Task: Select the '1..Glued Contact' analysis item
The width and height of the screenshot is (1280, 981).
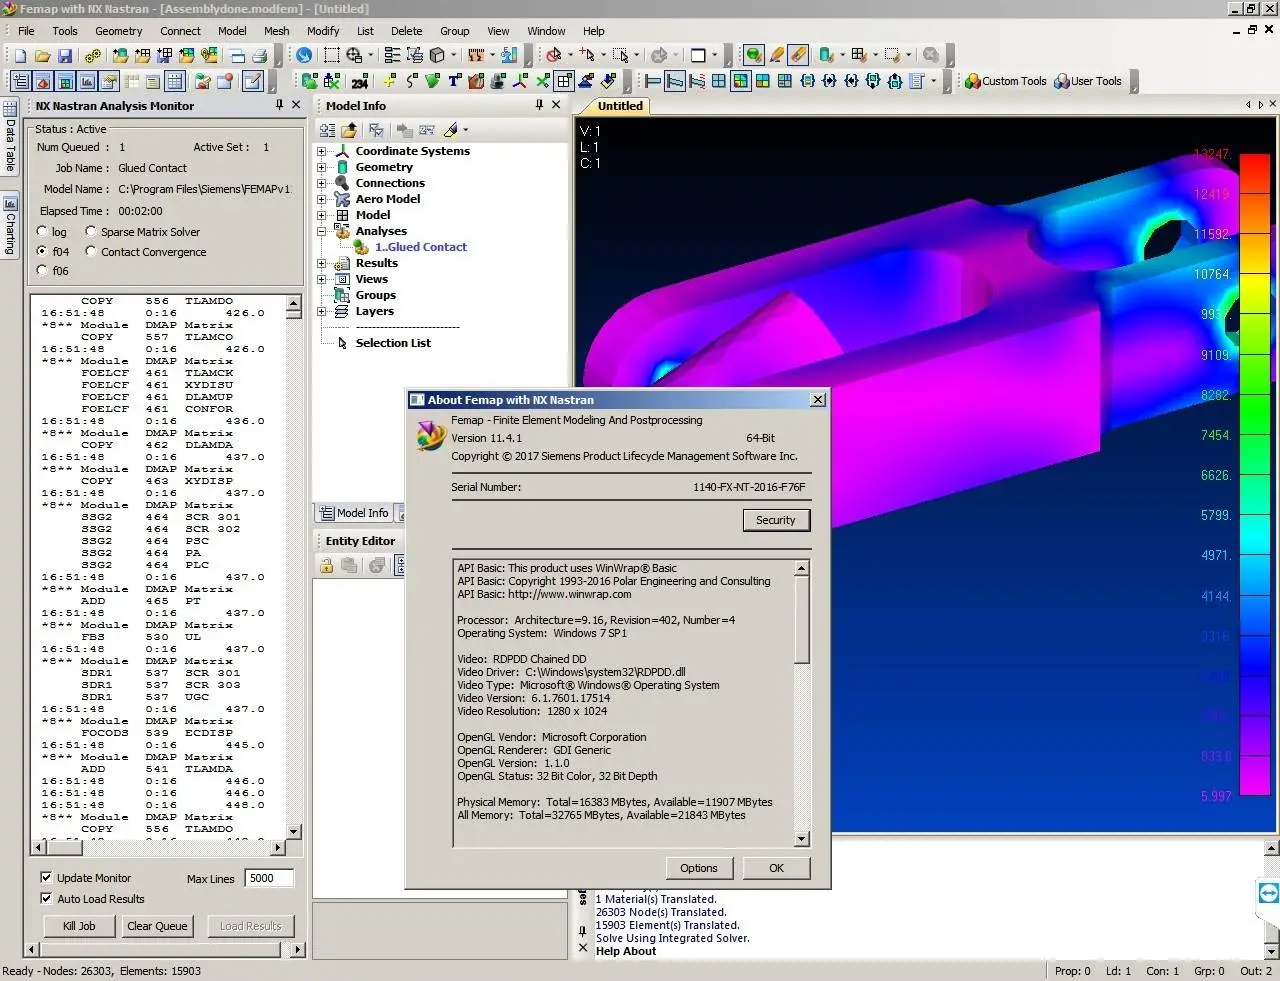Action: tap(420, 247)
